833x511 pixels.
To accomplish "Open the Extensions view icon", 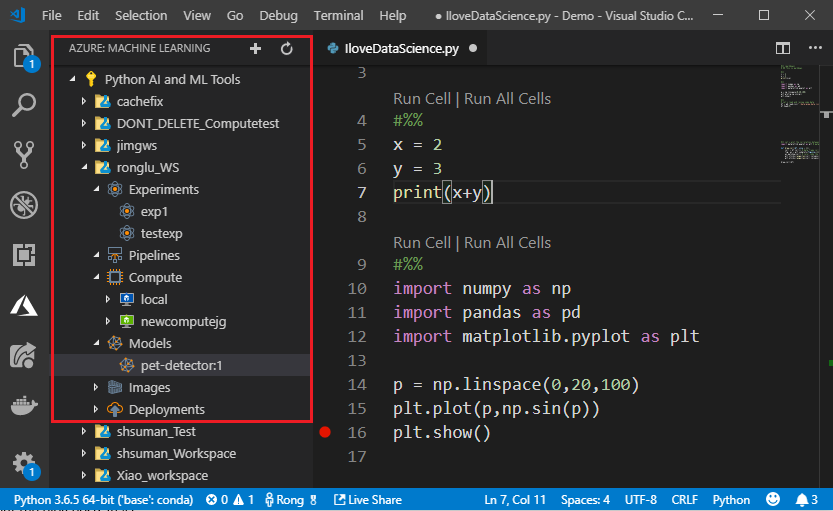I will click(x=24, y=255).
